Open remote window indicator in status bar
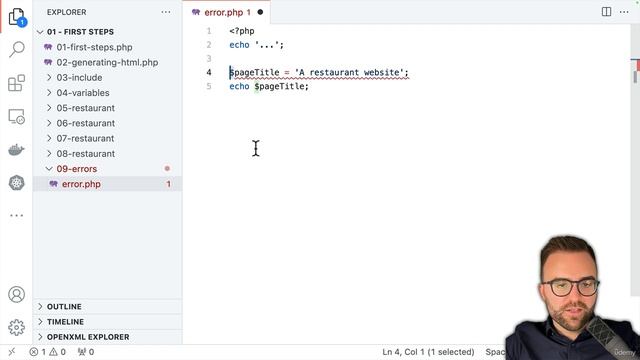The image size is (640, 360). pyautogui.click(x=12, y=352)
